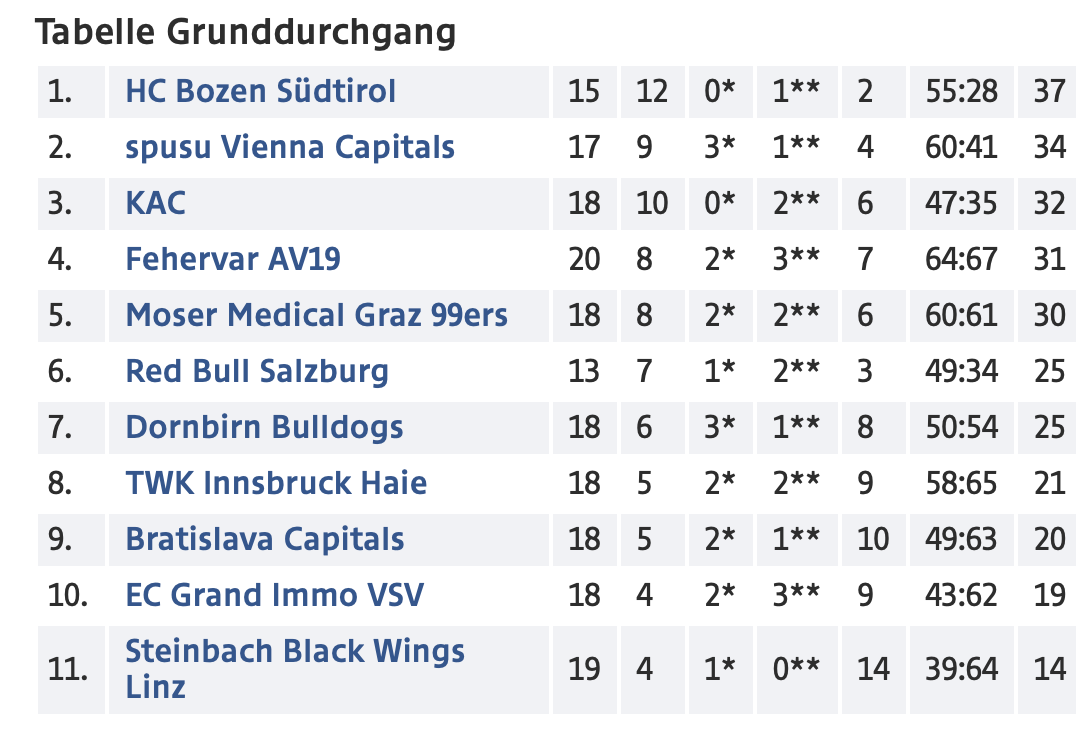Select Bratislava Capitals team link
The width and height of the screenshot is (1086, 734).
point(265,539)
